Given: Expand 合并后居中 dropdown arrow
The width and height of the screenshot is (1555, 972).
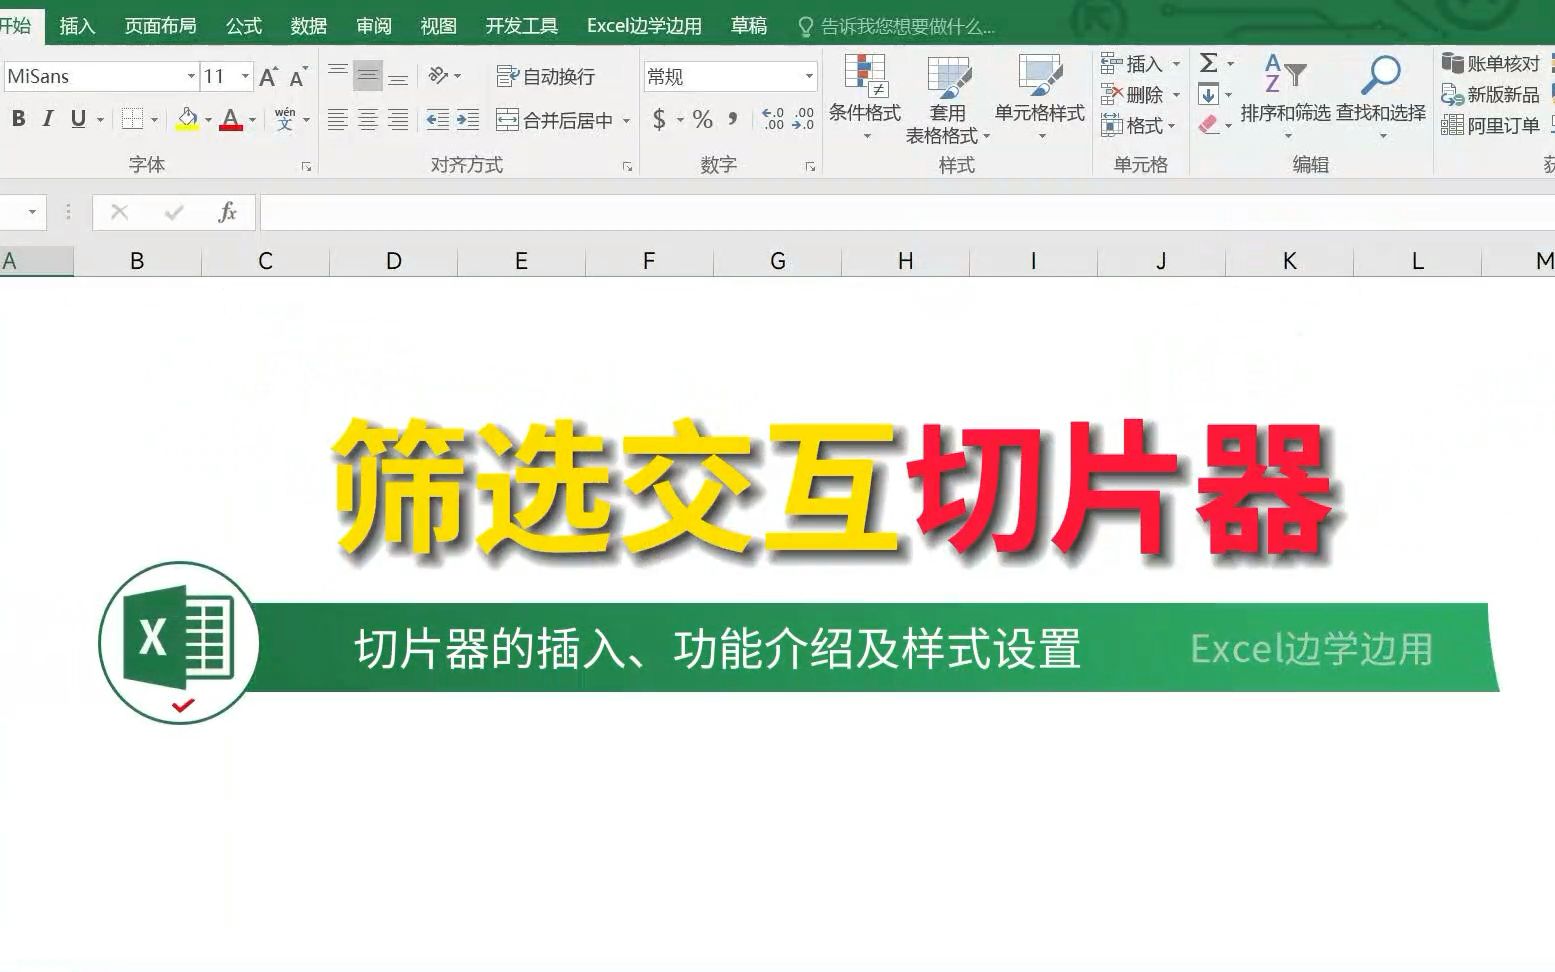Looking at the screenshot, I should click(x=627, y=121).
